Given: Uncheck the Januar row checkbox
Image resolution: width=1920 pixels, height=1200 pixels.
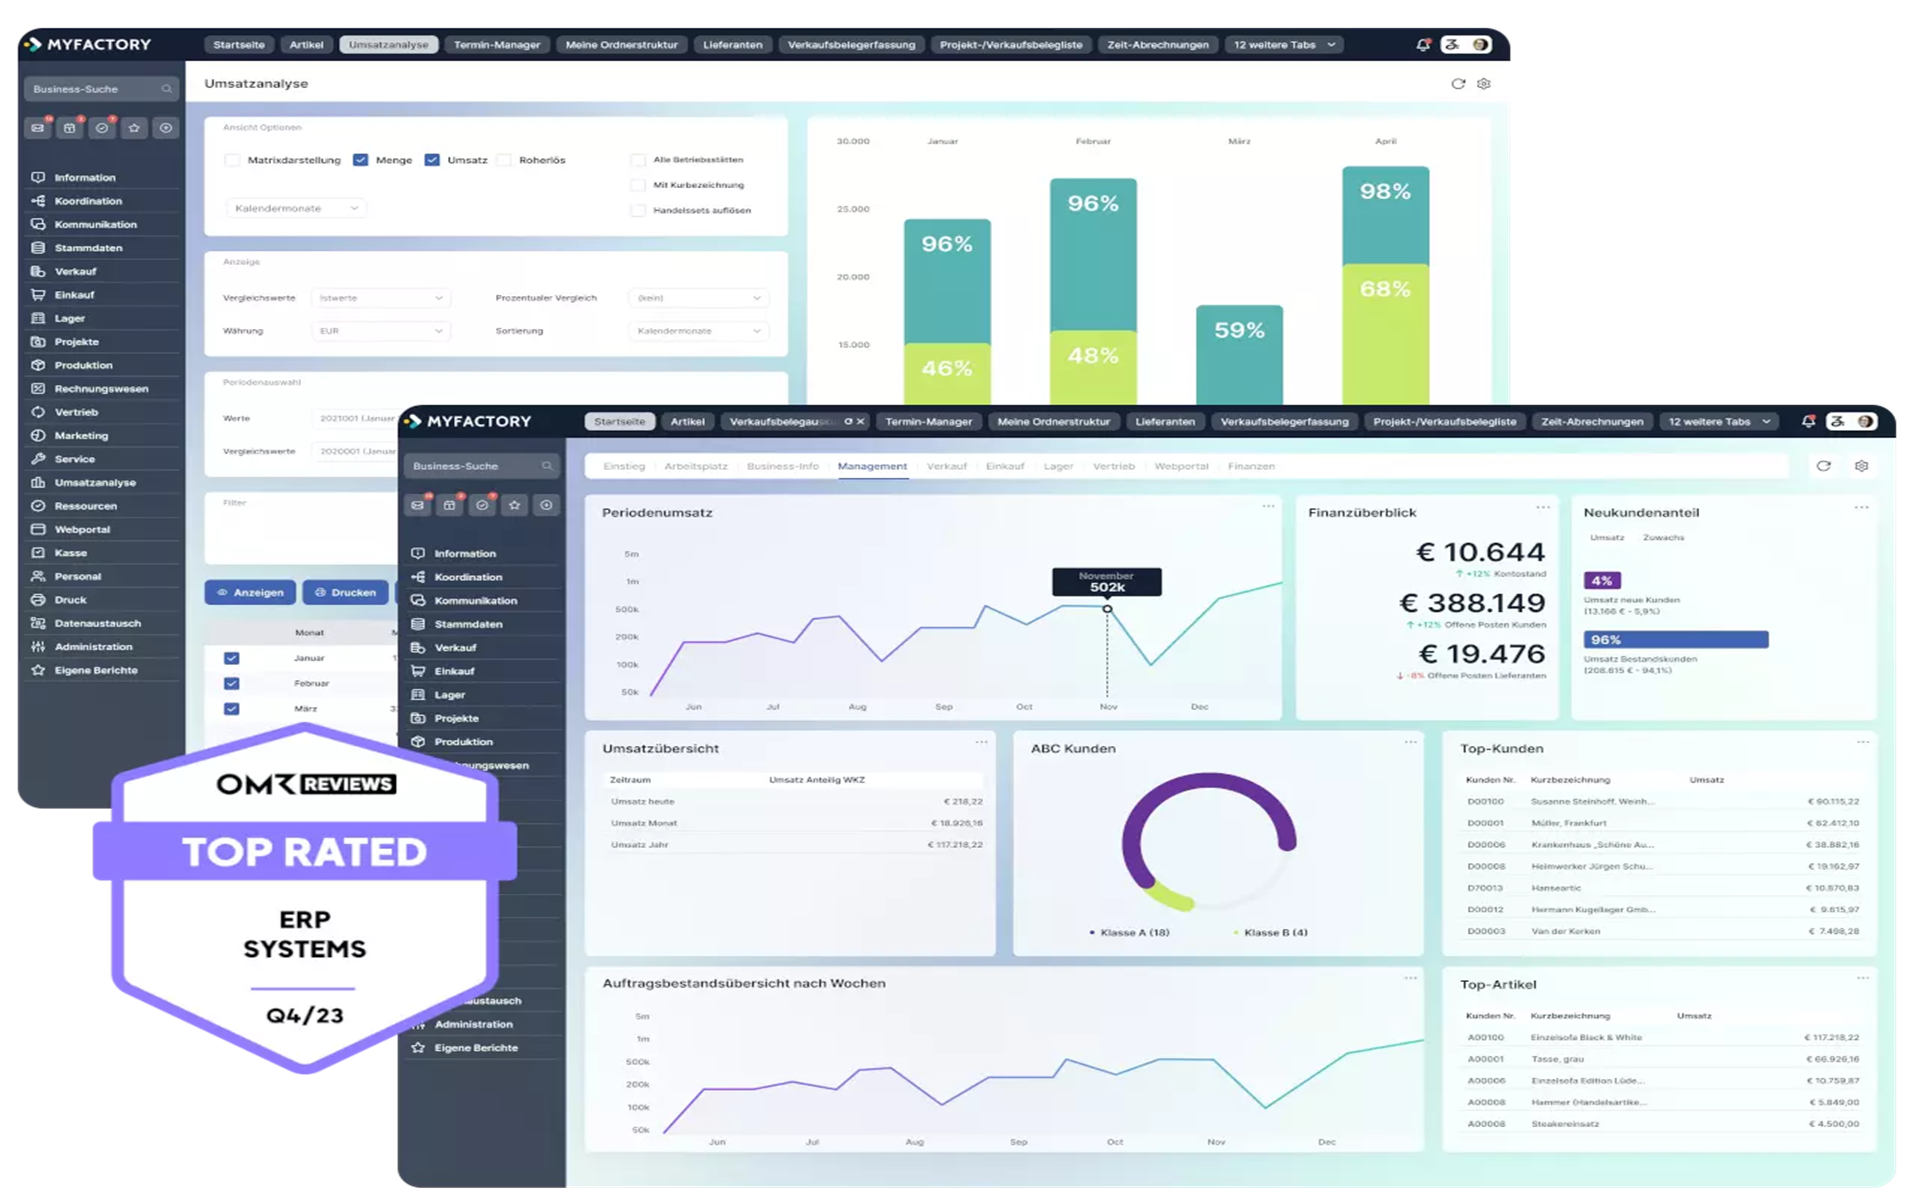Looking at the screenshot, I should 231,658.
